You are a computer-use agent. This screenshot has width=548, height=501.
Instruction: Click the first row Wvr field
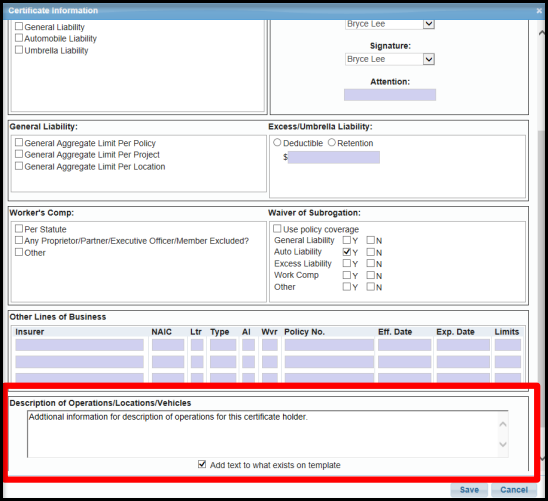tap(270, 345)
